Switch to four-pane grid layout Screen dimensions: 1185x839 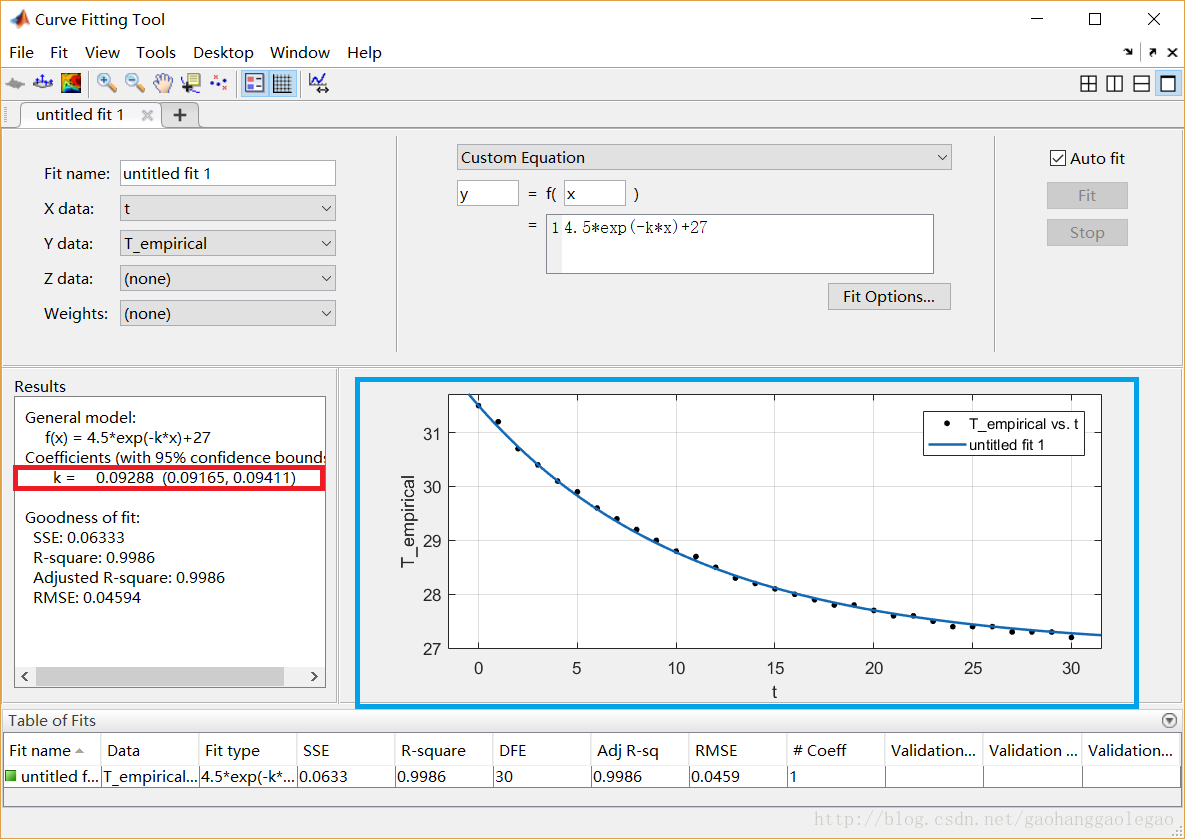pos(1089,84)
